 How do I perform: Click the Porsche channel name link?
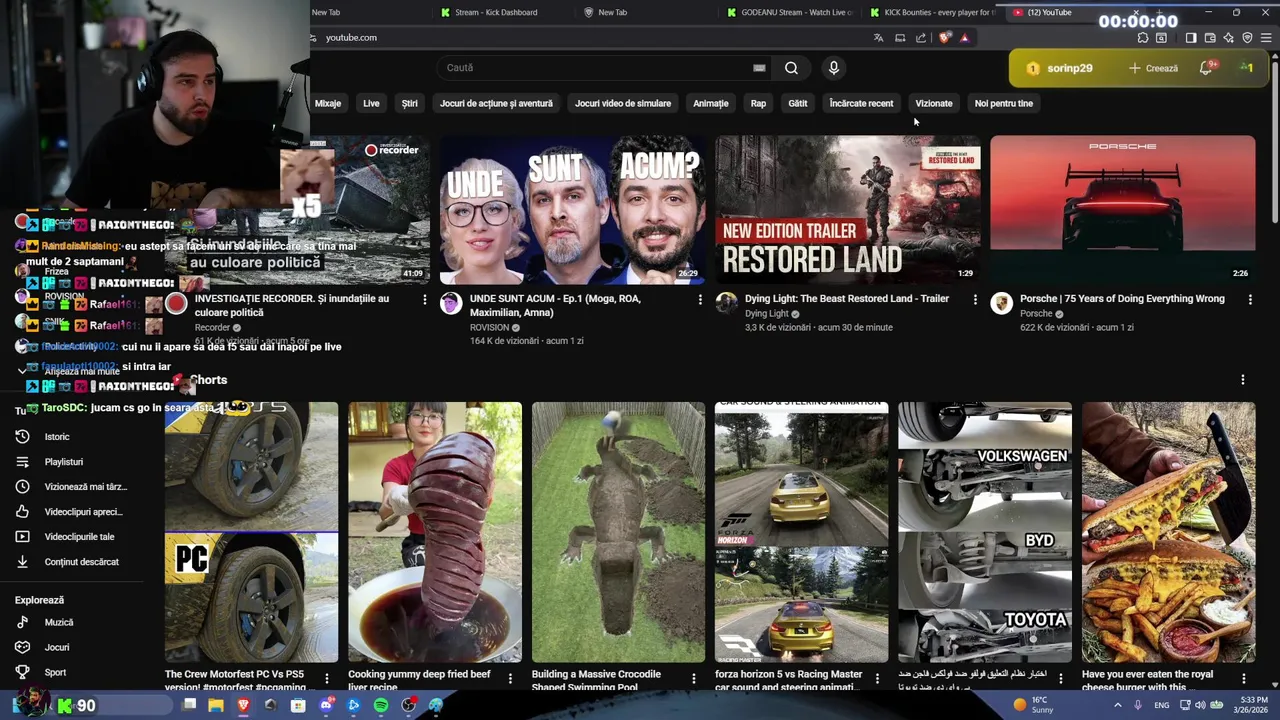pyautogui.click(x=1036, y=314)
